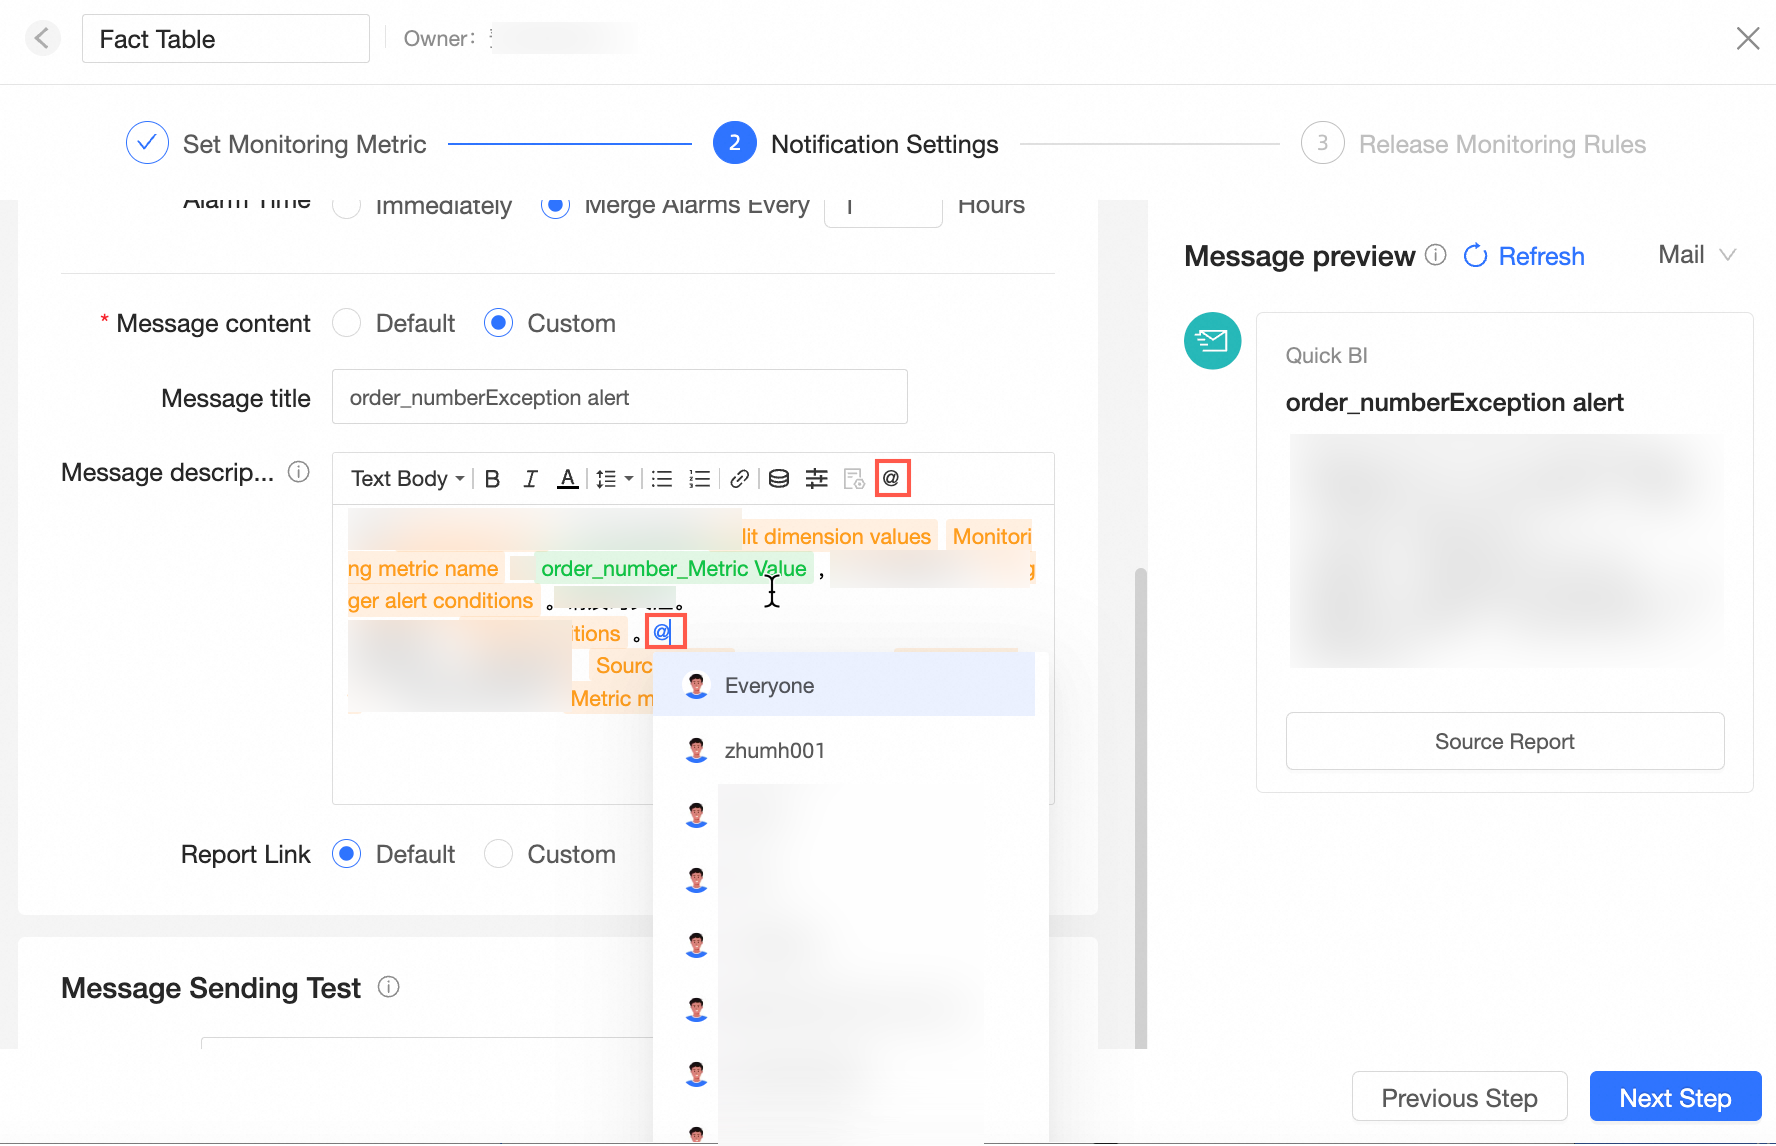
Task: Click the 'ger alert conditions' tag in editor
Action: coord(441,600)
